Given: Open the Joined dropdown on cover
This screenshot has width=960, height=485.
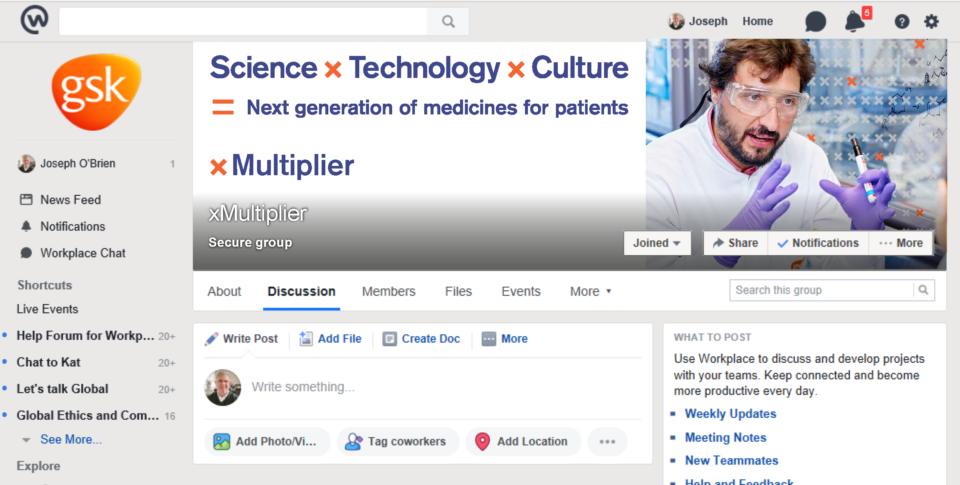Looking at the screenshot, I should pyautogui.click(x=657, y=243).
